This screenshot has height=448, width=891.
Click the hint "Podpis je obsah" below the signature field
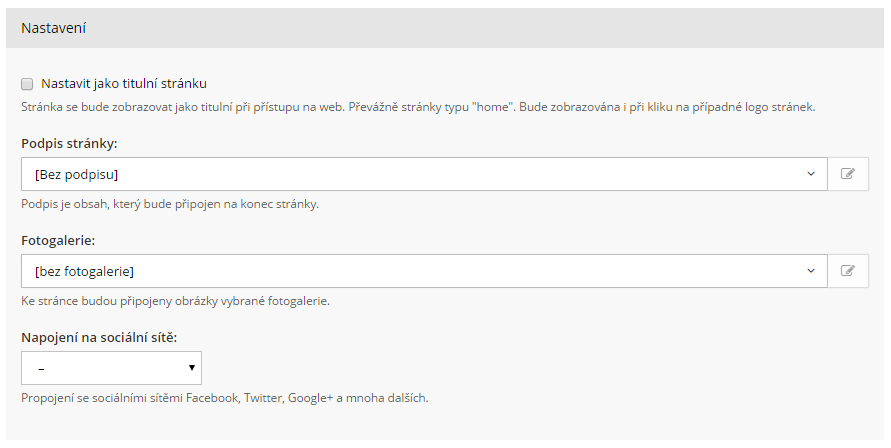[169, 204]
